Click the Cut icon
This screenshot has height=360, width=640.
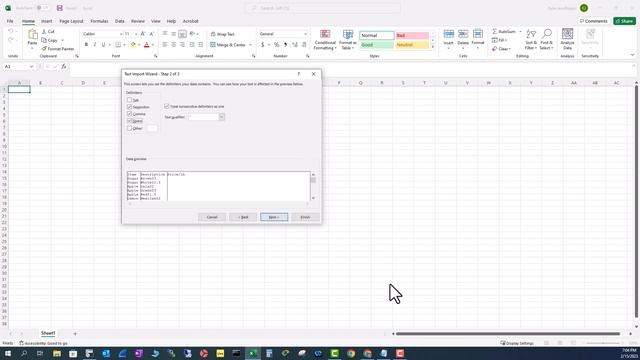click(x=44, y=31)
